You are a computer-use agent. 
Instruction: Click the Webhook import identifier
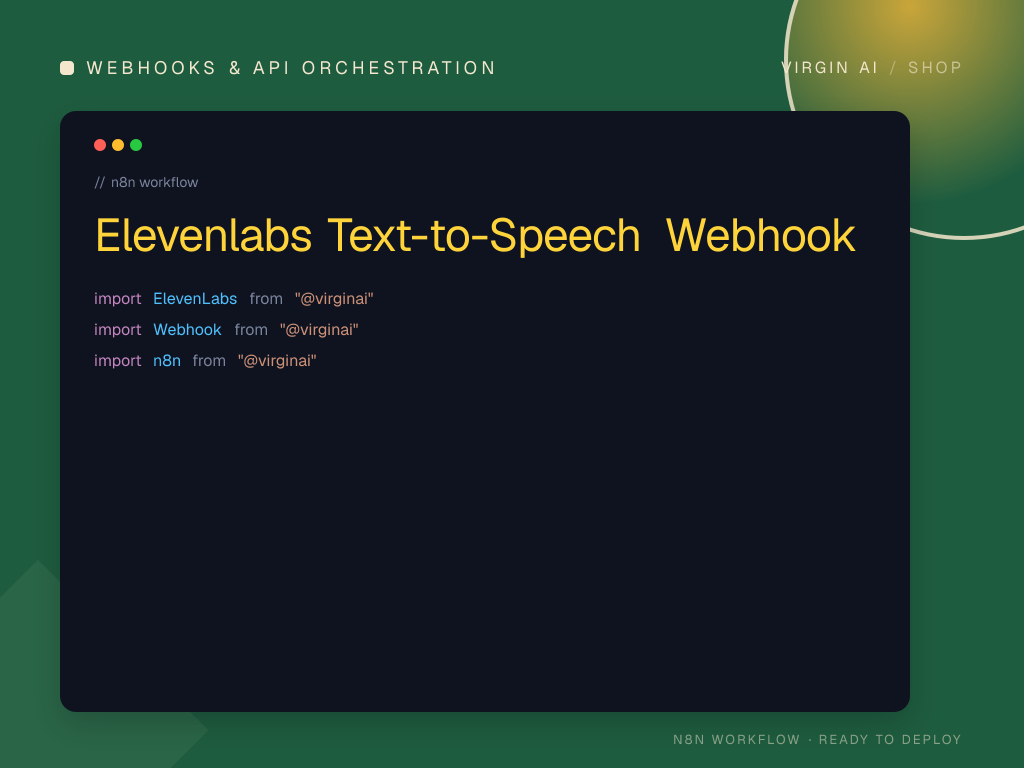[187, 330]
